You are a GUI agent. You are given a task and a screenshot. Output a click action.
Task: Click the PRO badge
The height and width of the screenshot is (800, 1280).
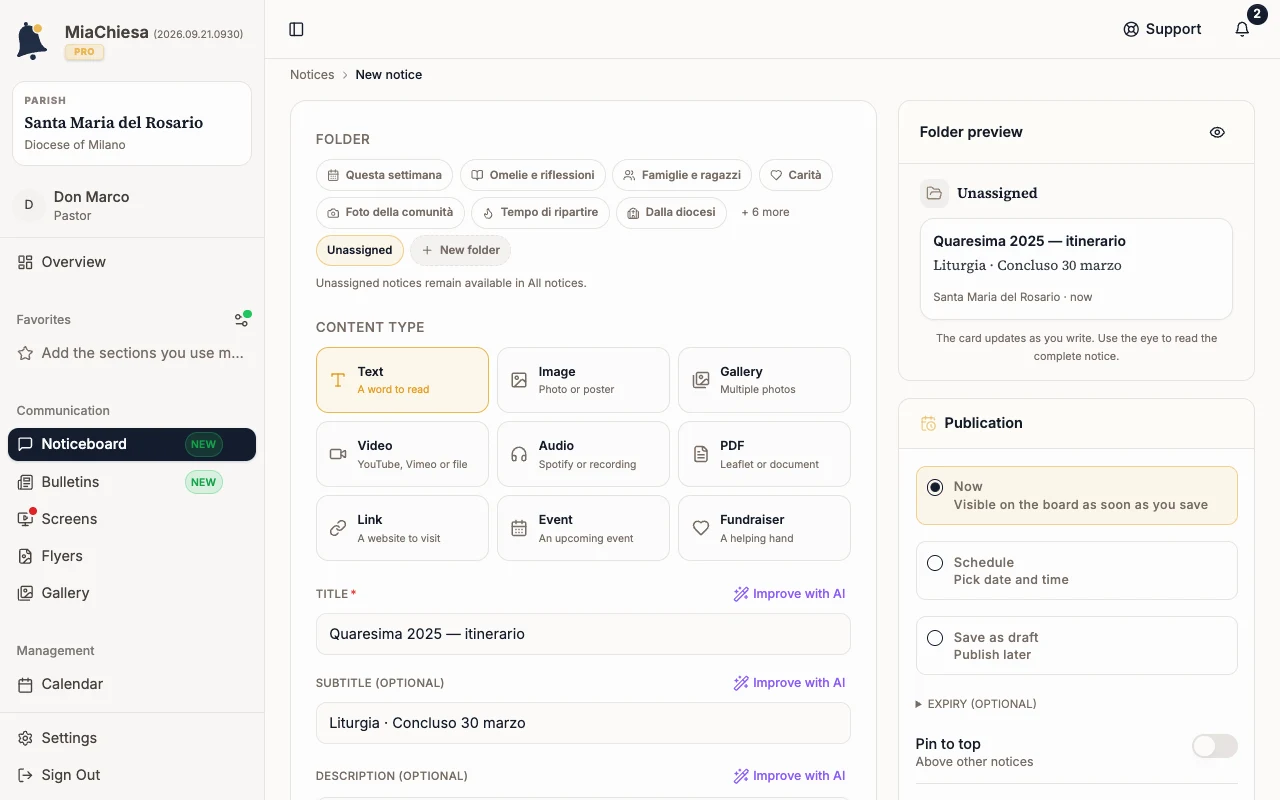[x=84, y=52]
